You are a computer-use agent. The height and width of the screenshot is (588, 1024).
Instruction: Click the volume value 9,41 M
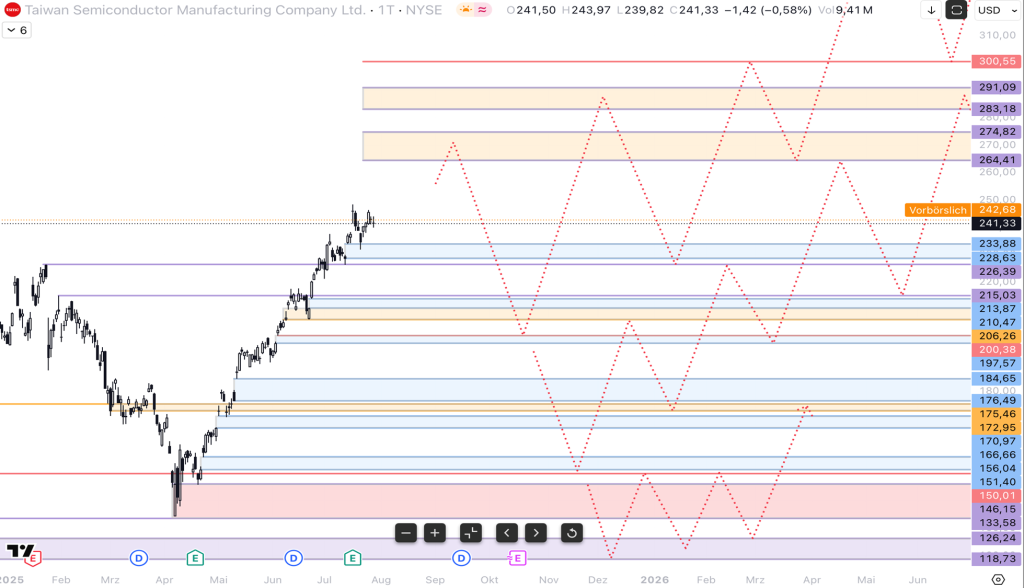pyautogui.click(x=854, y=10)
